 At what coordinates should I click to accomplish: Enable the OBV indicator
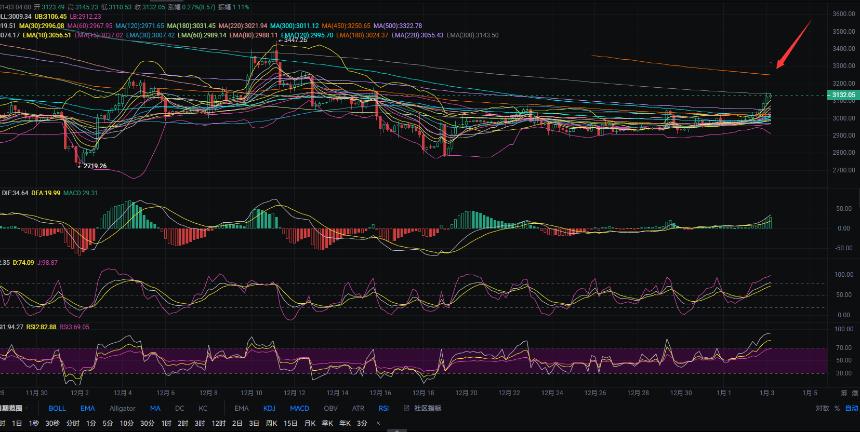click(331, 408)
